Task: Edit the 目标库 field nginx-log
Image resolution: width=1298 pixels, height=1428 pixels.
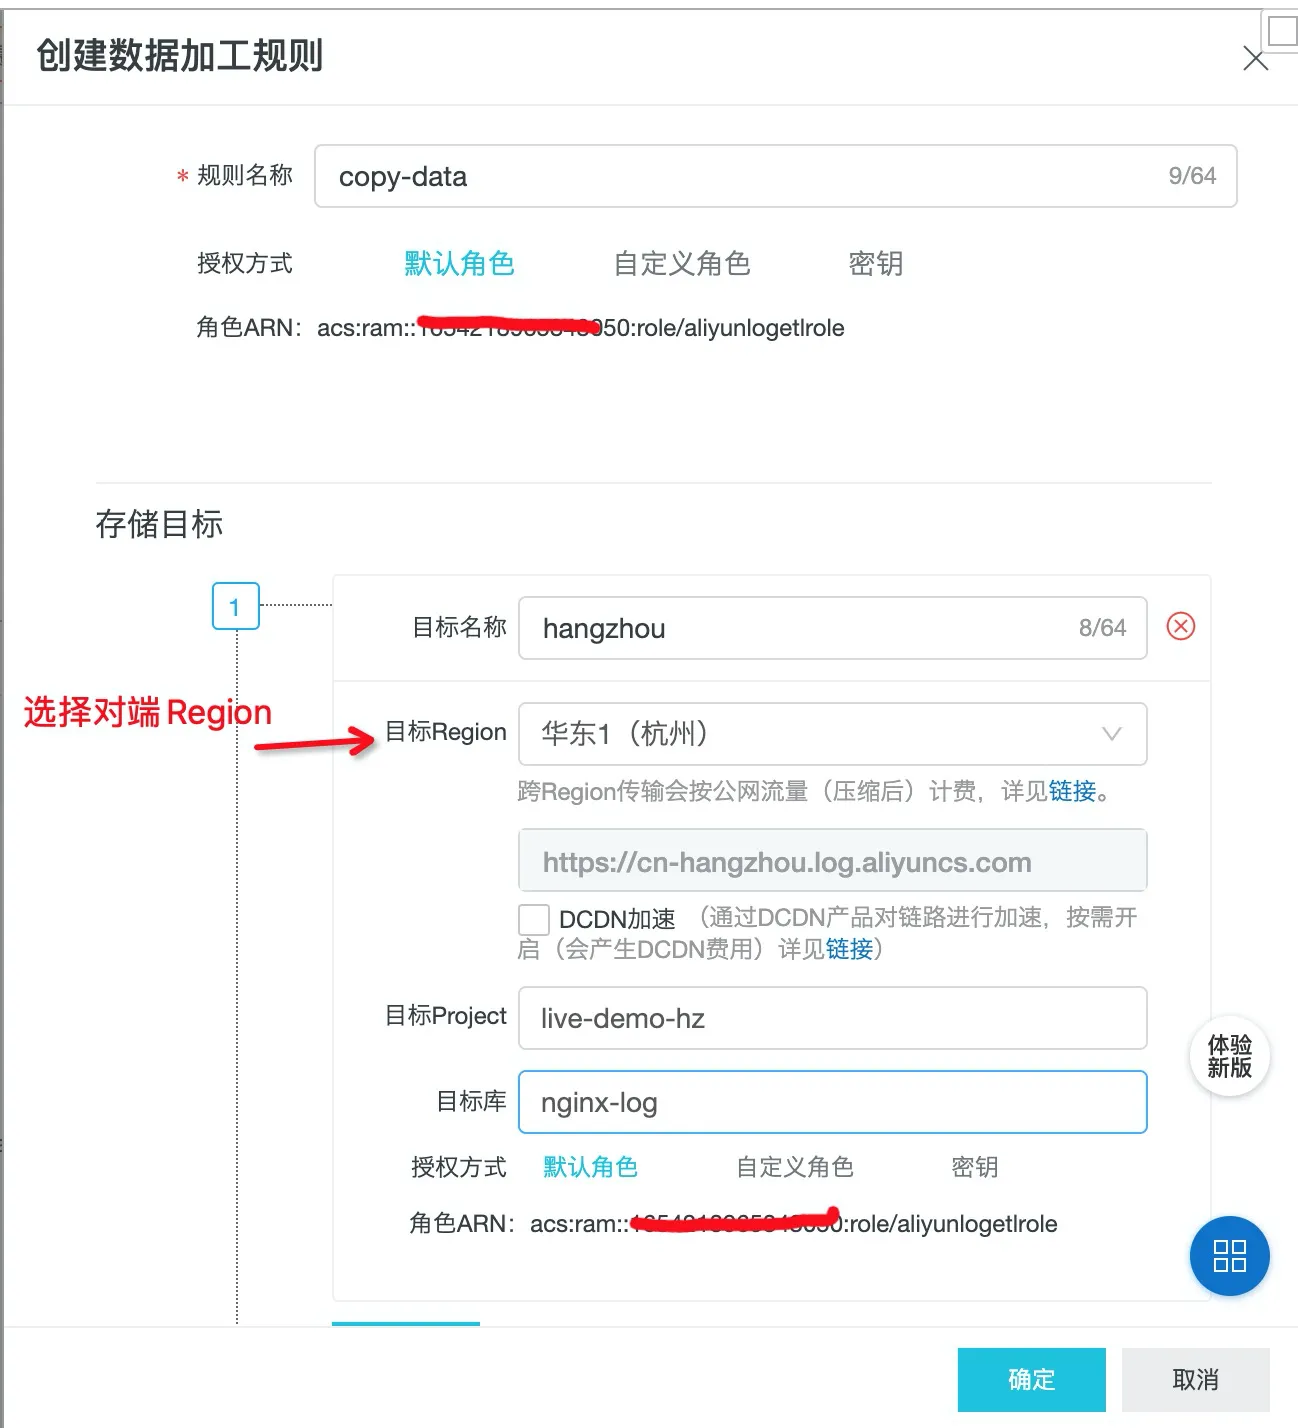Action: point(832,1102)
